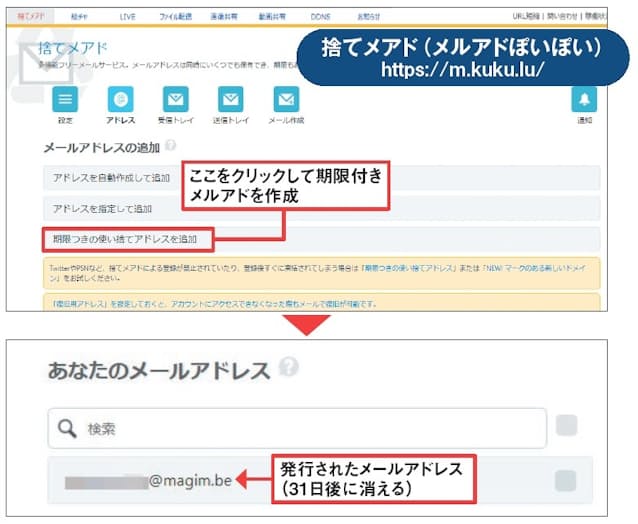Image resolution: width=638 pixels, height=524 pixels.
Task: Open the お知らせ tab
Action: [369, 17]
